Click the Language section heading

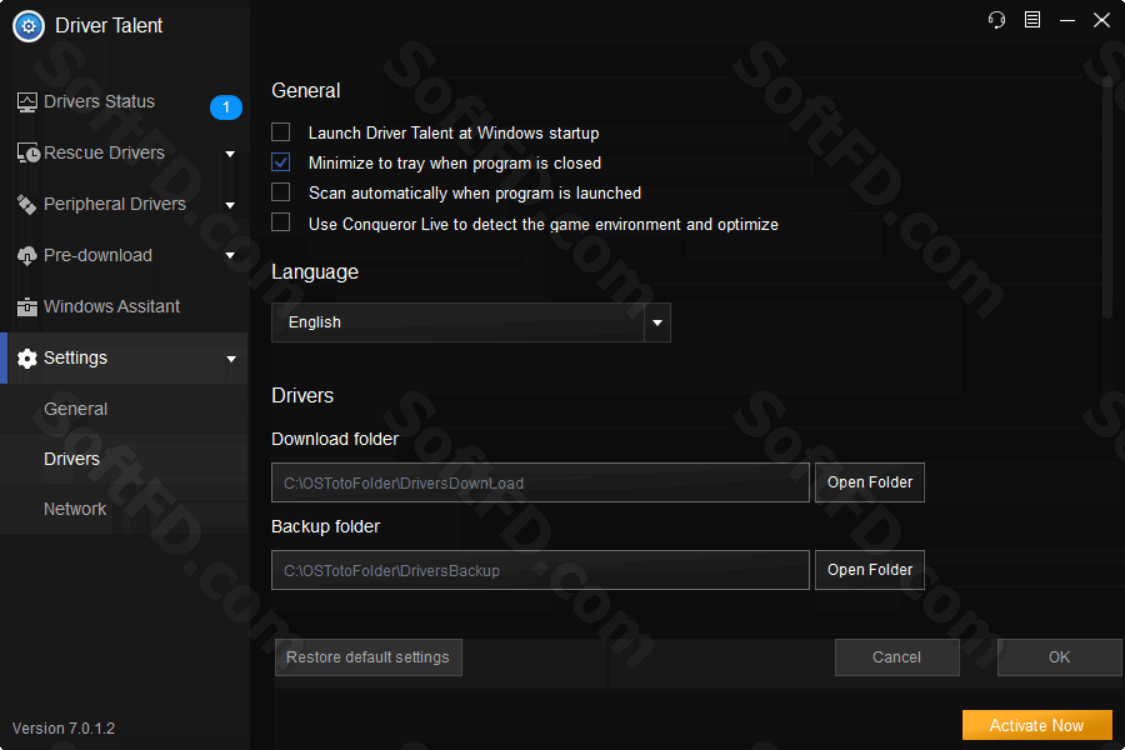pos(315,272)
